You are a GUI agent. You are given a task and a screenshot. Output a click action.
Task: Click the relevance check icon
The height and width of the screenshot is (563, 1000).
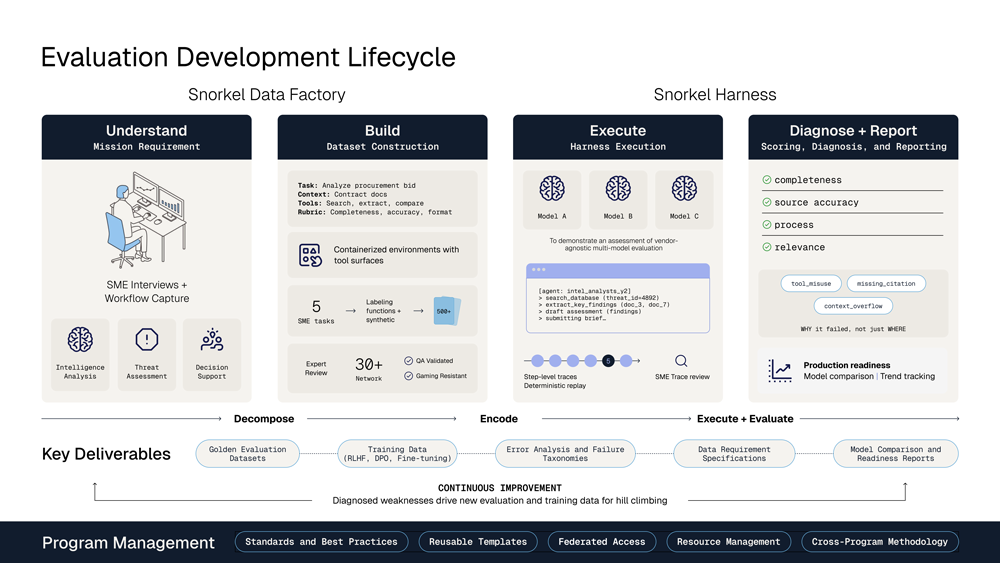point(767,247)
